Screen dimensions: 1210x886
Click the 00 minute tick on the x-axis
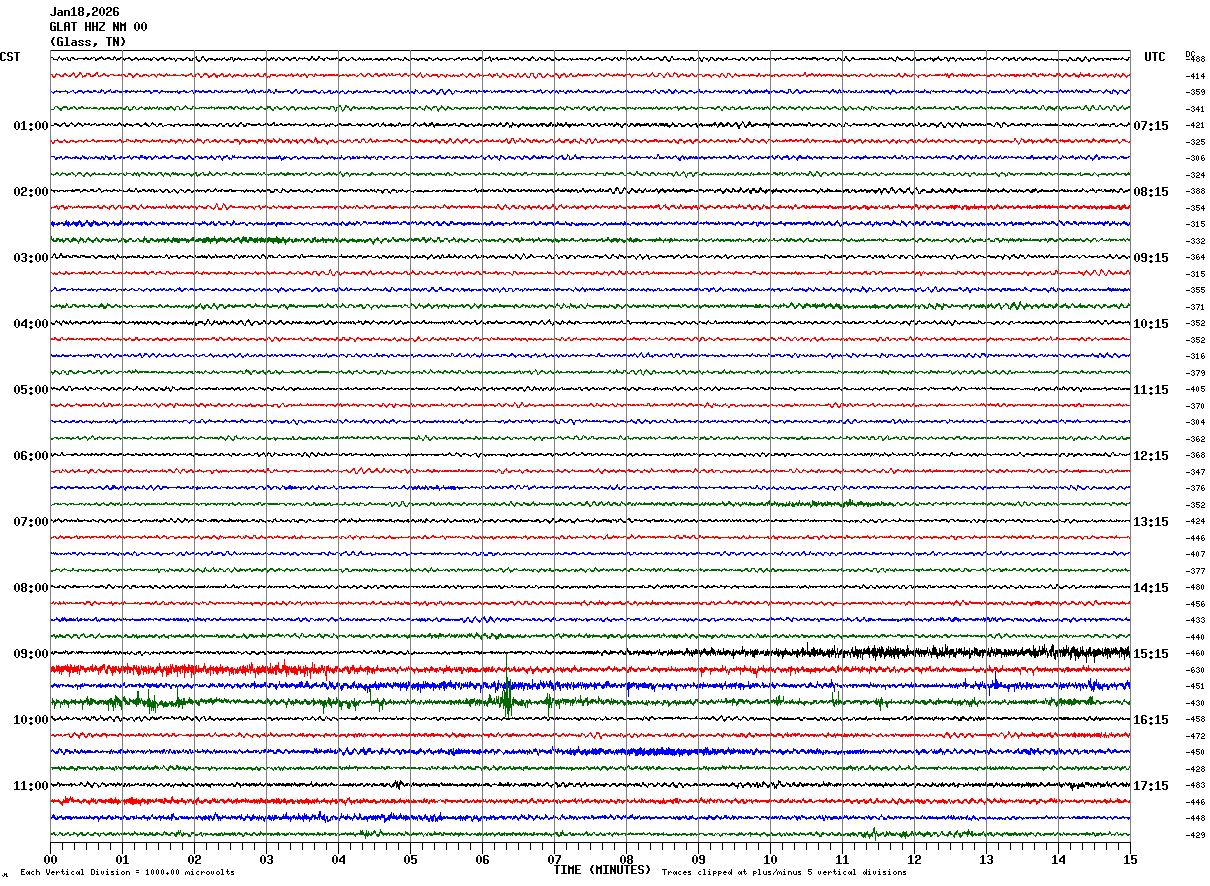pos(50,859)
